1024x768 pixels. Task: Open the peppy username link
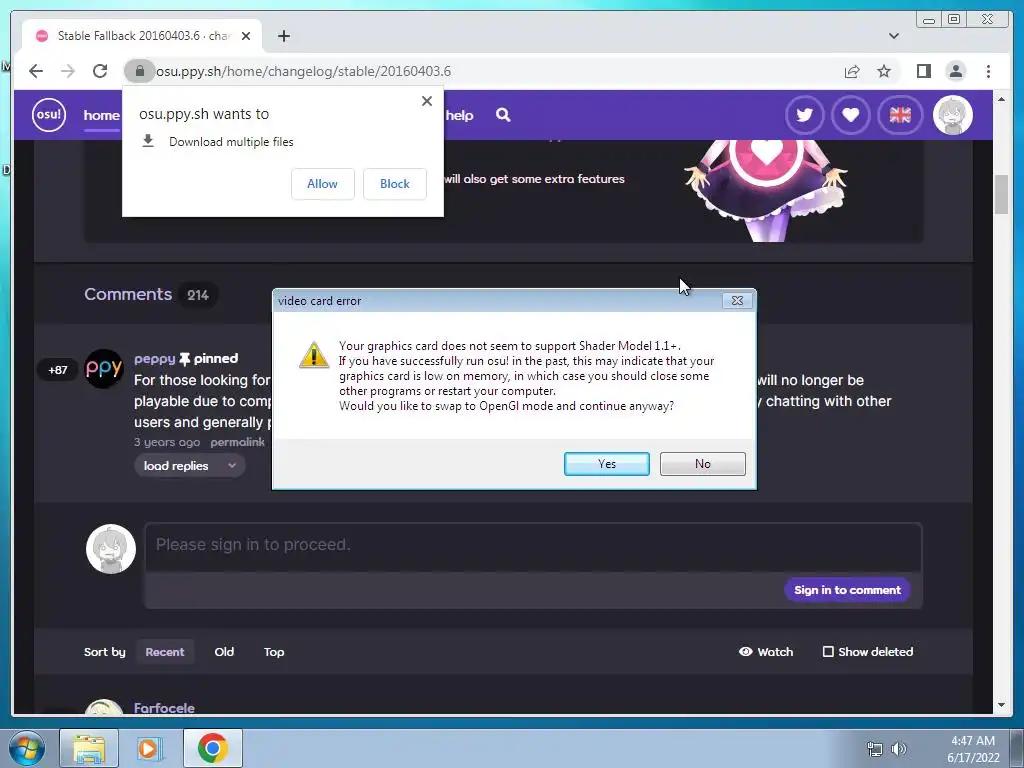tap(155, 359)
